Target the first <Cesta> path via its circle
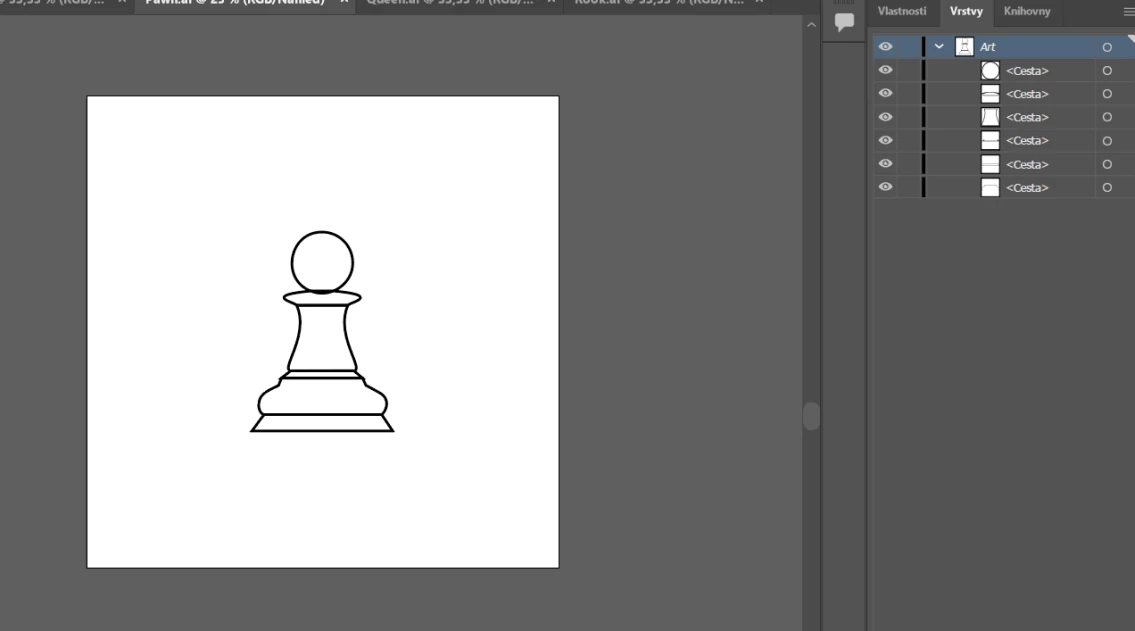This screenshot has width=1135, height=631. (x=1107, y=71)
